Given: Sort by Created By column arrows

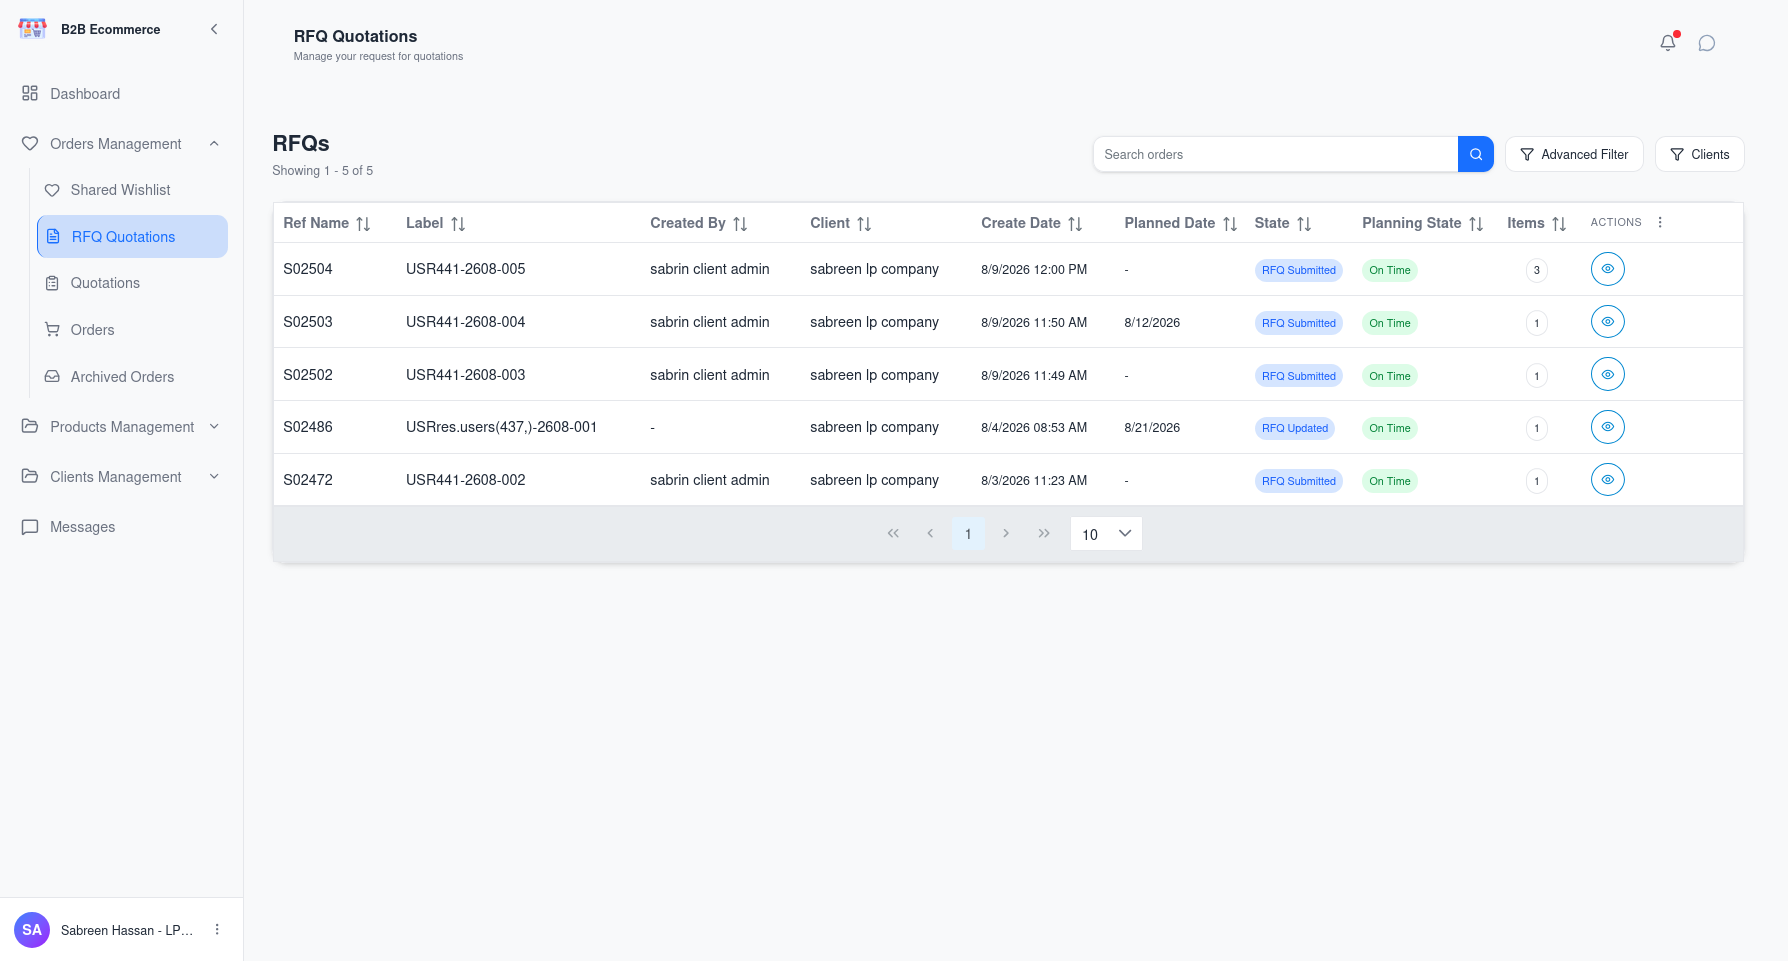Looking at the screenshot, I should (740, 224).
